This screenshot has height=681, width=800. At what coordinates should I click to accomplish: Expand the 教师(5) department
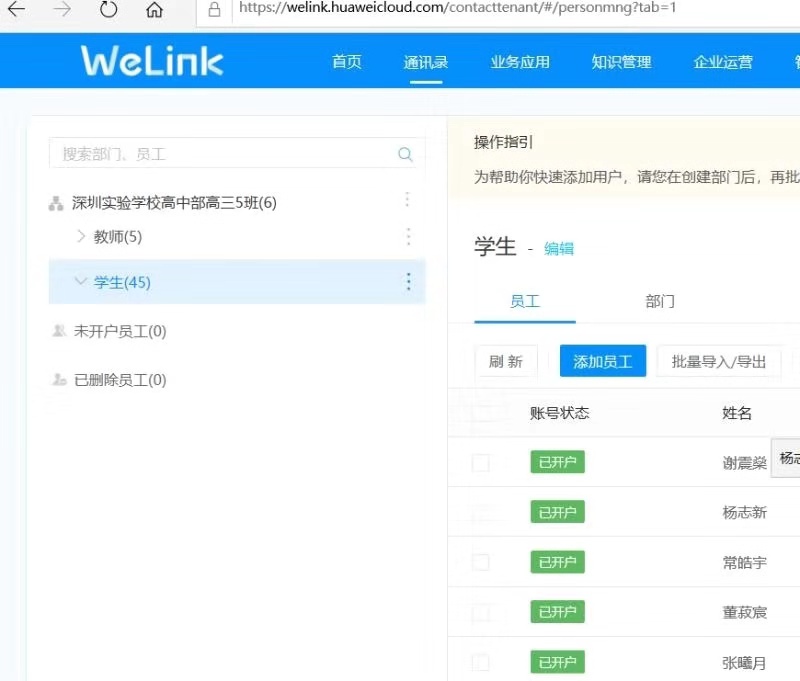coord(81,236)
